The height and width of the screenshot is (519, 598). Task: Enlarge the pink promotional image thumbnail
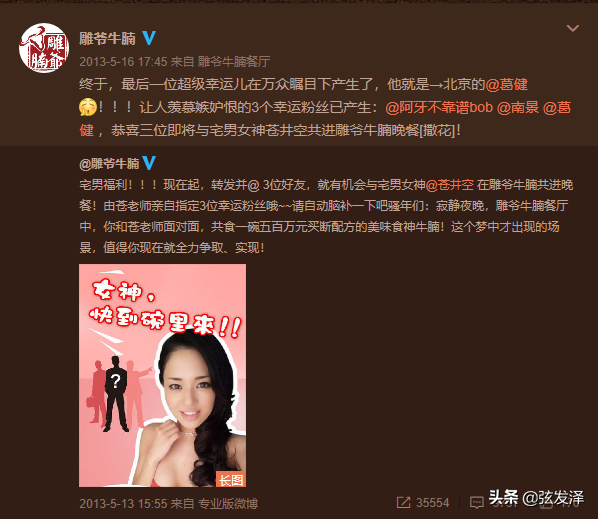[162, 375]
